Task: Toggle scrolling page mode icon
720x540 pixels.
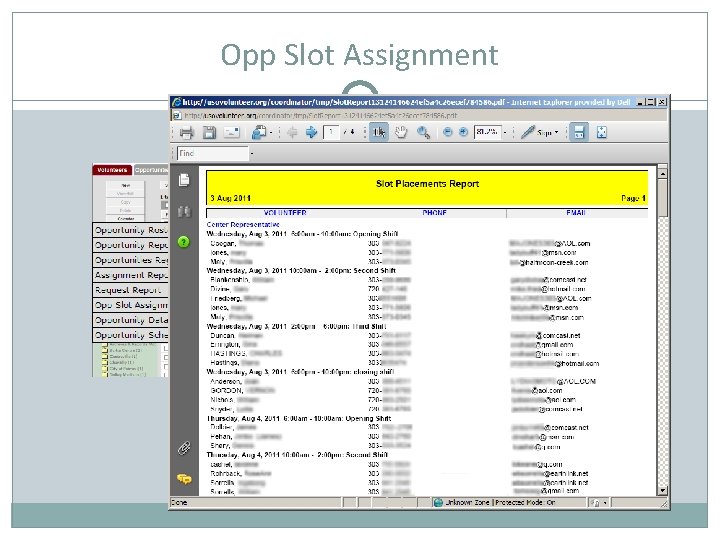Action: coord(579,133)
